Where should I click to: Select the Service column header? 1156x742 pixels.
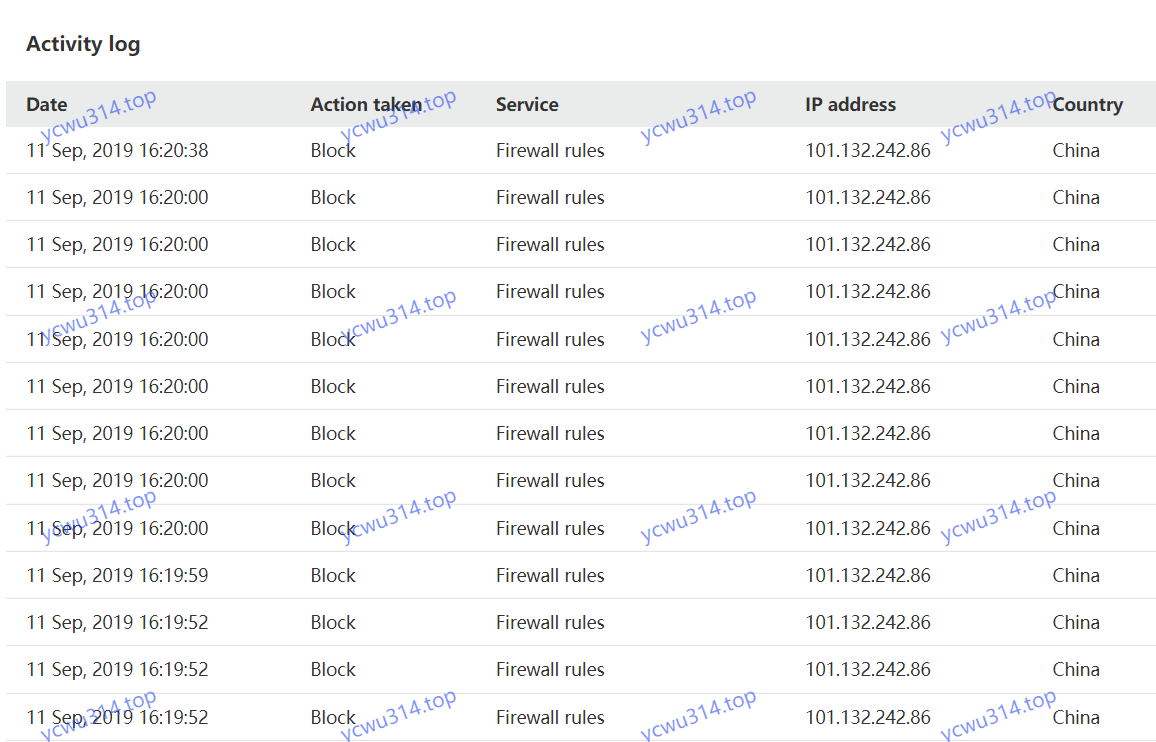[527, 105]
